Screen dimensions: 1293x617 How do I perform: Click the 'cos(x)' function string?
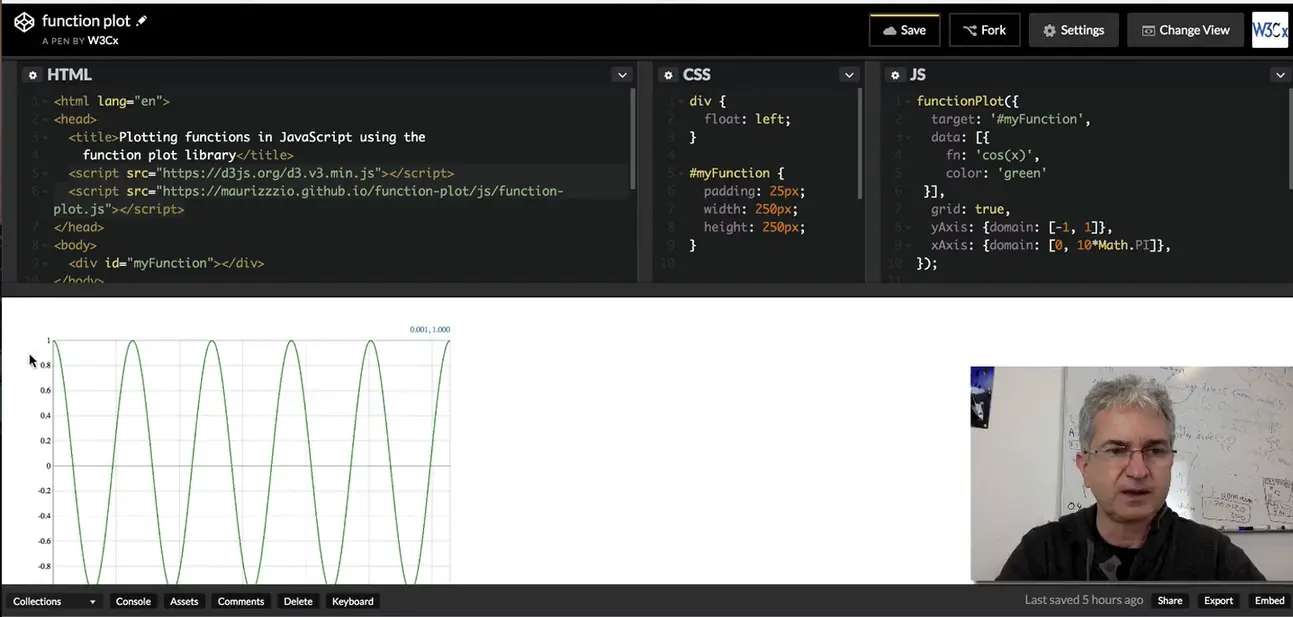[x=1005, y=155]
